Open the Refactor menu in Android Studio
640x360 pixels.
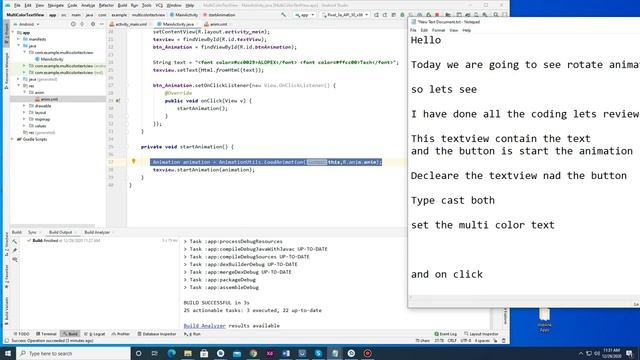106,5
